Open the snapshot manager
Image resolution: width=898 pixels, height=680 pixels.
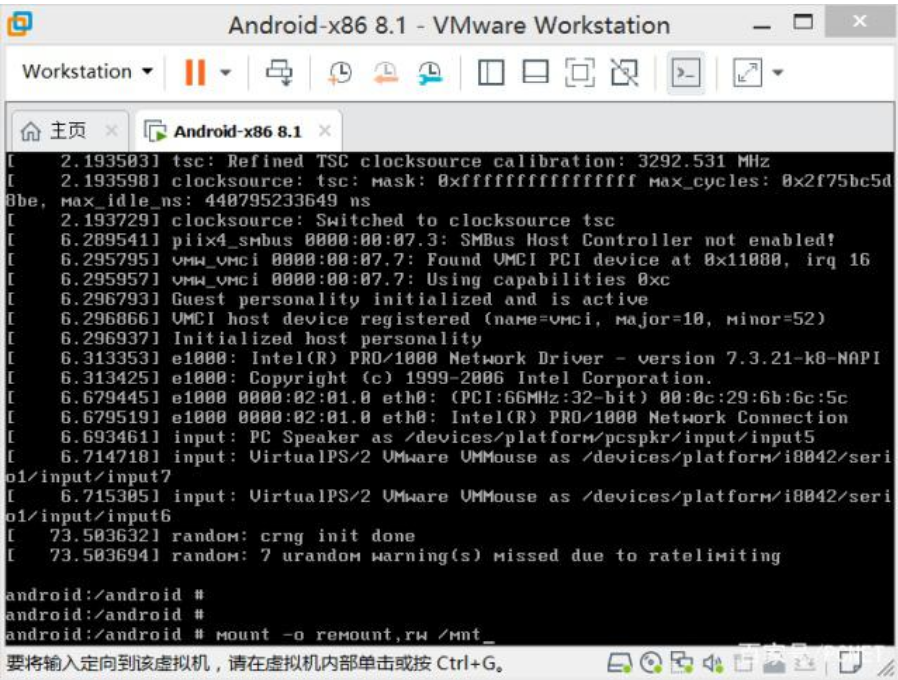tap(430, 73)
